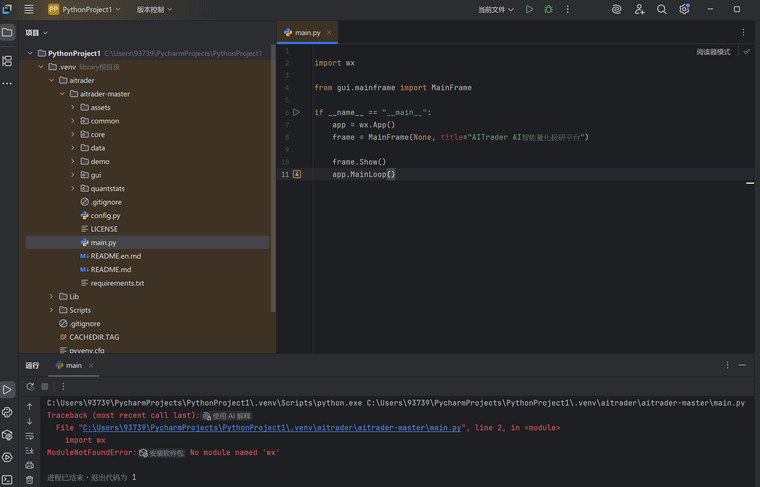This screenshot has width=760, height=487.
Task: Open the PythonProject1 project dropdown
Action: coord(84,9)
